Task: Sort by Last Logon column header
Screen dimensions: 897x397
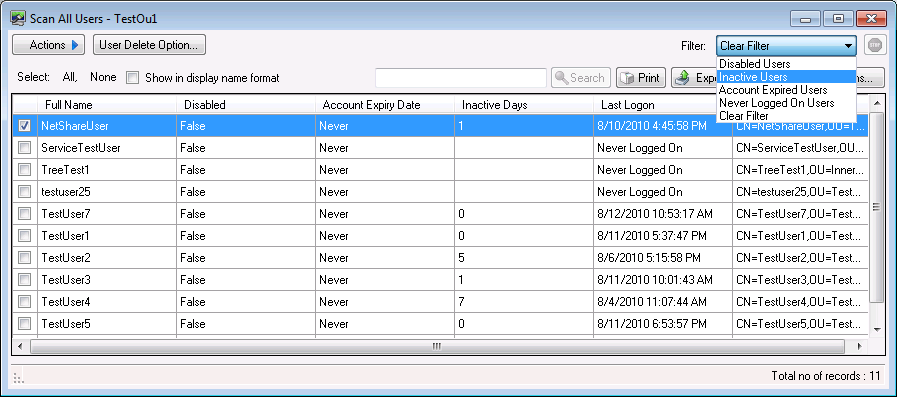Action: [x=663, y=105]
